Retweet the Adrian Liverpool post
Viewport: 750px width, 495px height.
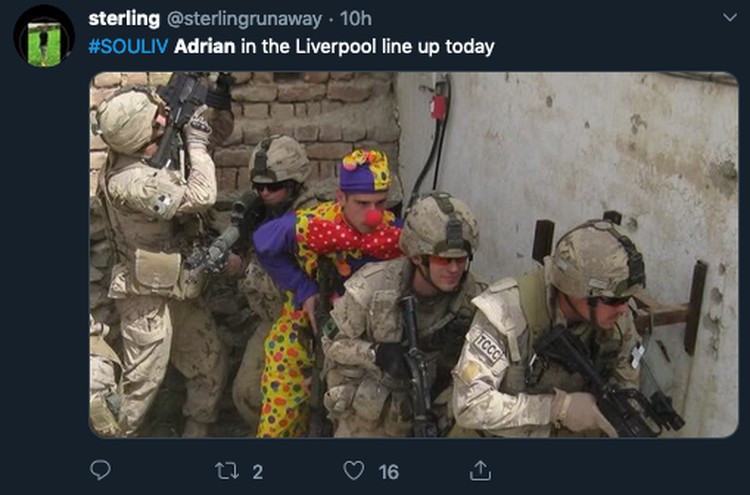[x=227, y=471]
